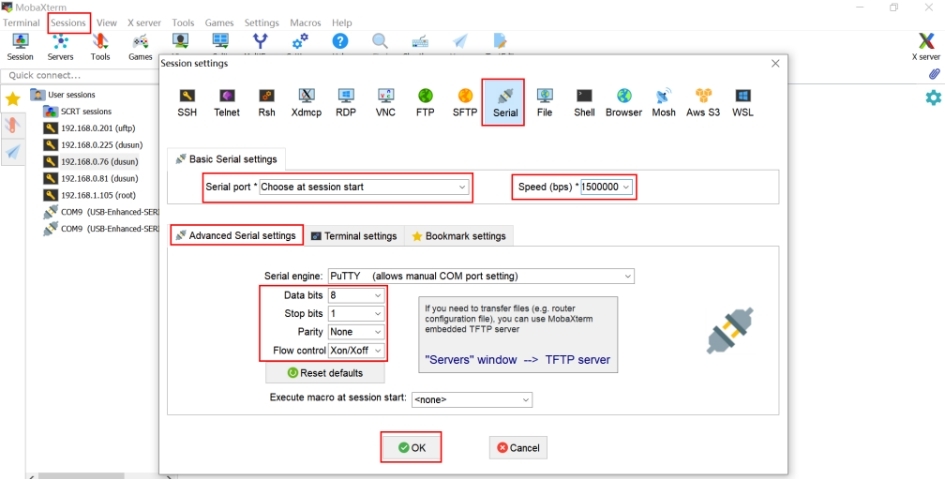Select the User sessions tree folder
The image size is (945, 481).
tap(63, 95)
